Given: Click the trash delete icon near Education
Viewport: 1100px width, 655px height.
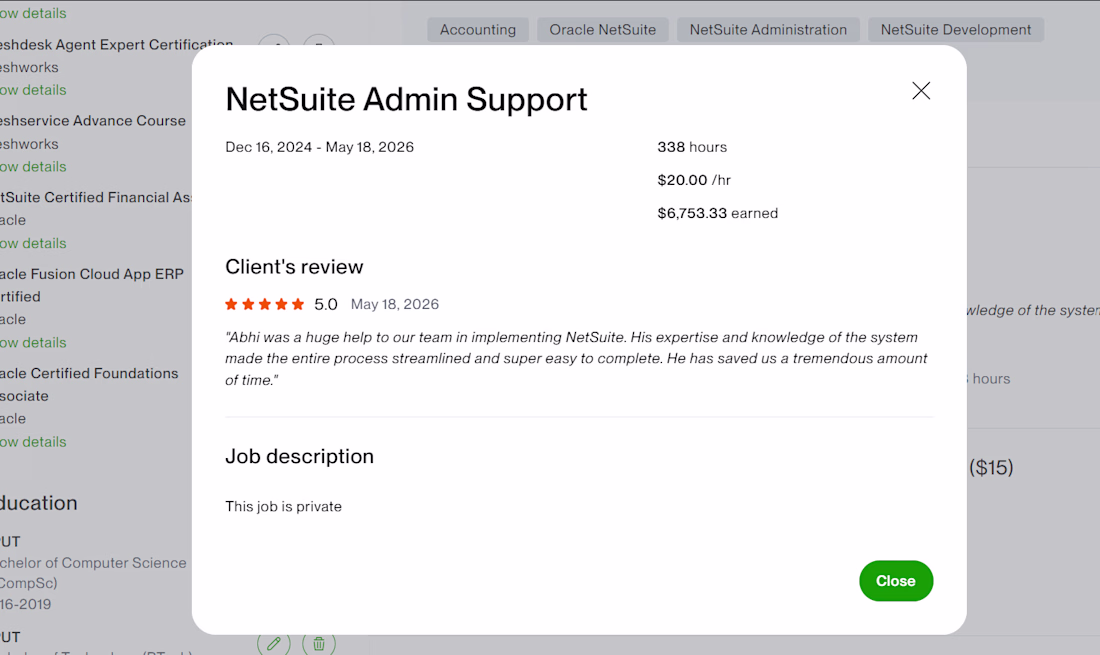Looking at the screenshot, I should [x=318, y=642].
